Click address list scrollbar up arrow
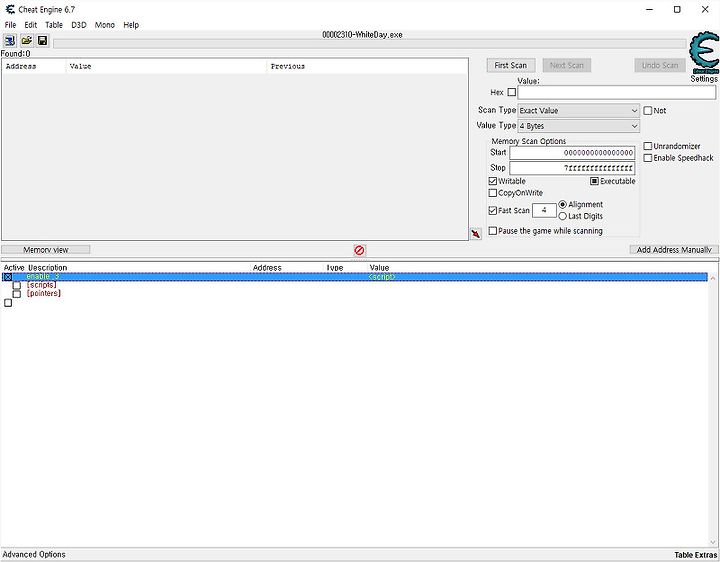Image resolution: width=720 pixels, height=562 pixels. tap(713, 278)
